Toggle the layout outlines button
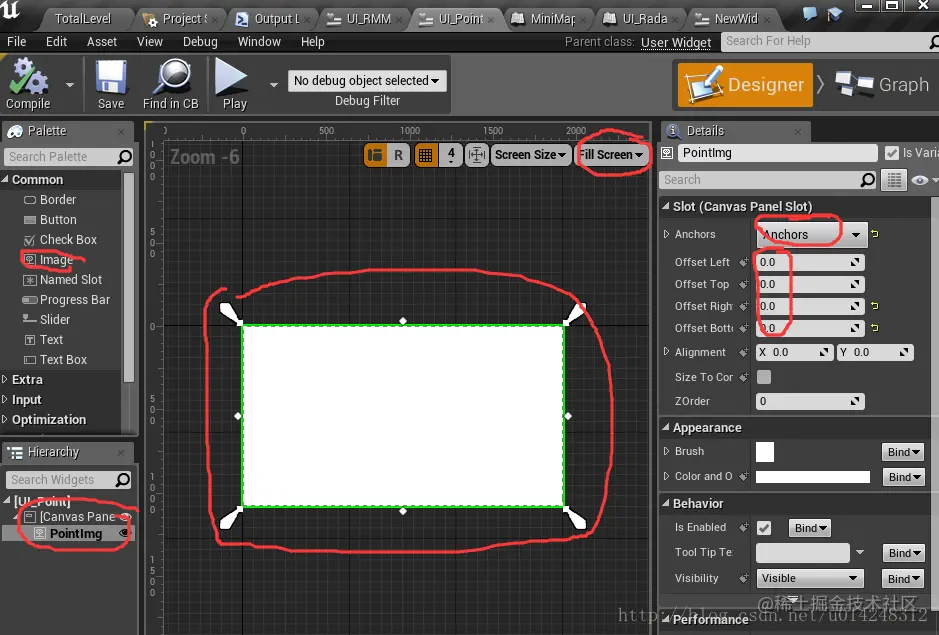 (x=375, y=155)
